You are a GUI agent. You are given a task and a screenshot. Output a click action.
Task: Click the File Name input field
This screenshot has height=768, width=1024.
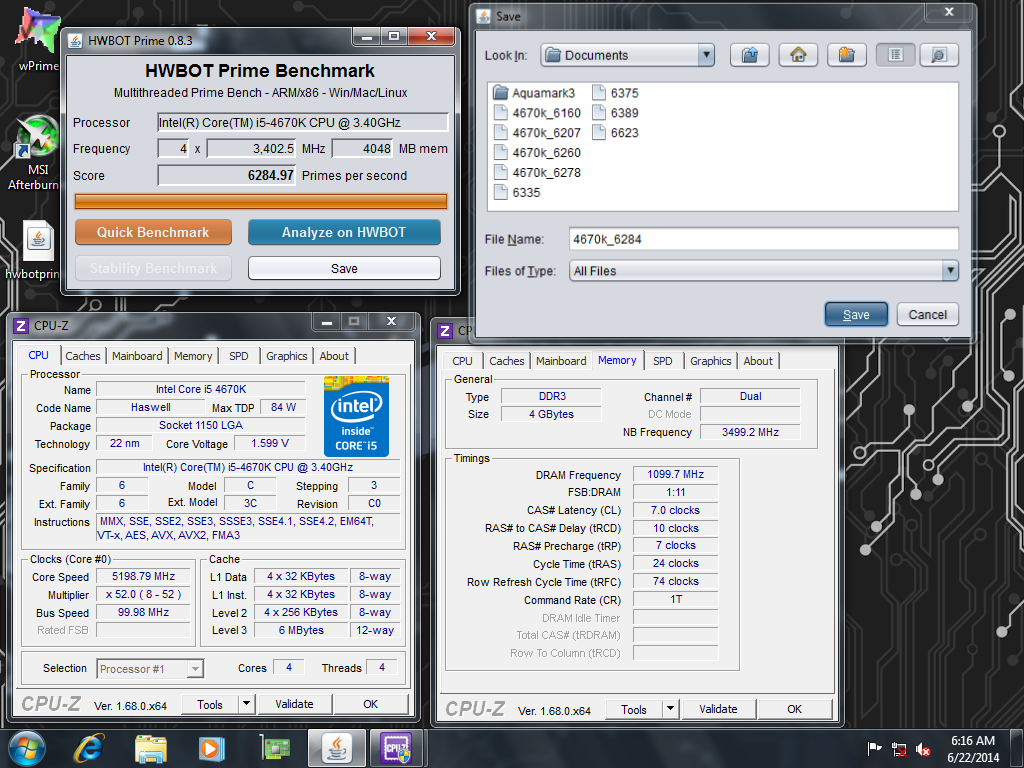point(763,239)
